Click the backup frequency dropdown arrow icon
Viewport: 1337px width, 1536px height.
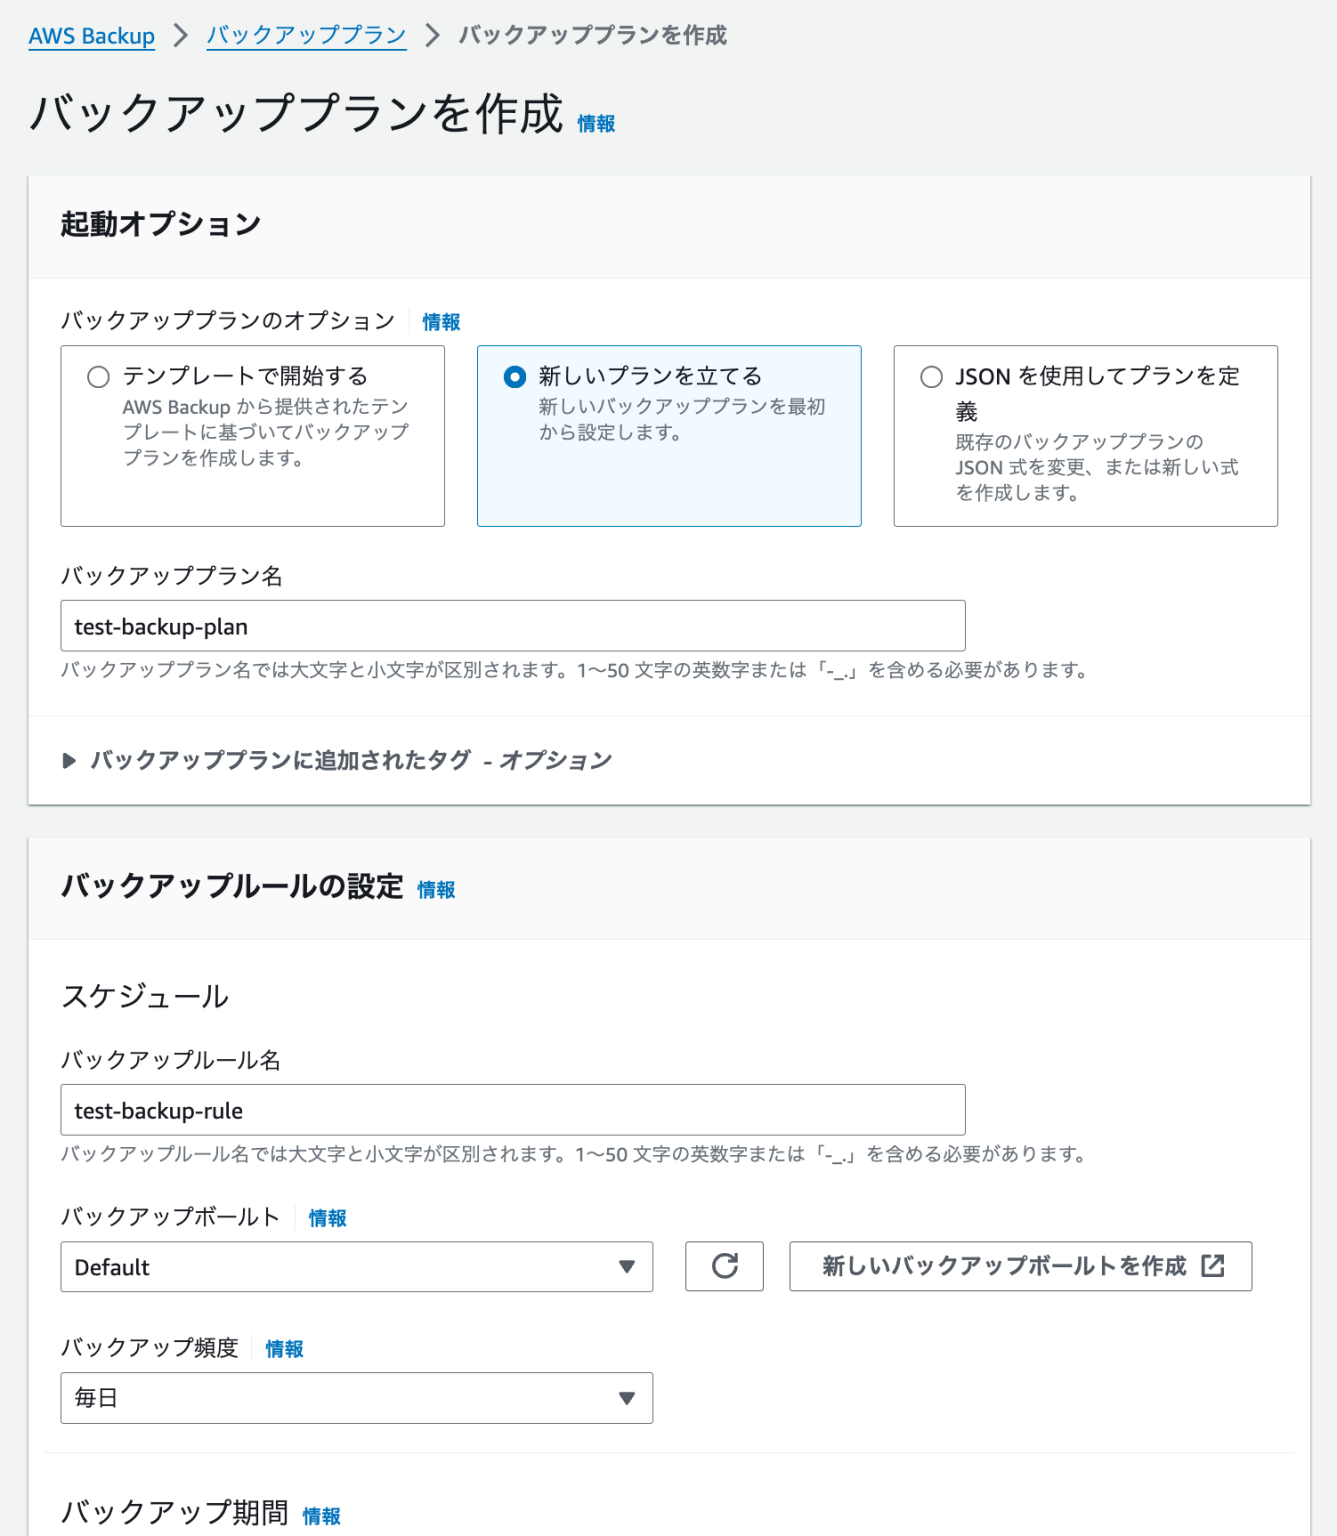pos(628,1398)
